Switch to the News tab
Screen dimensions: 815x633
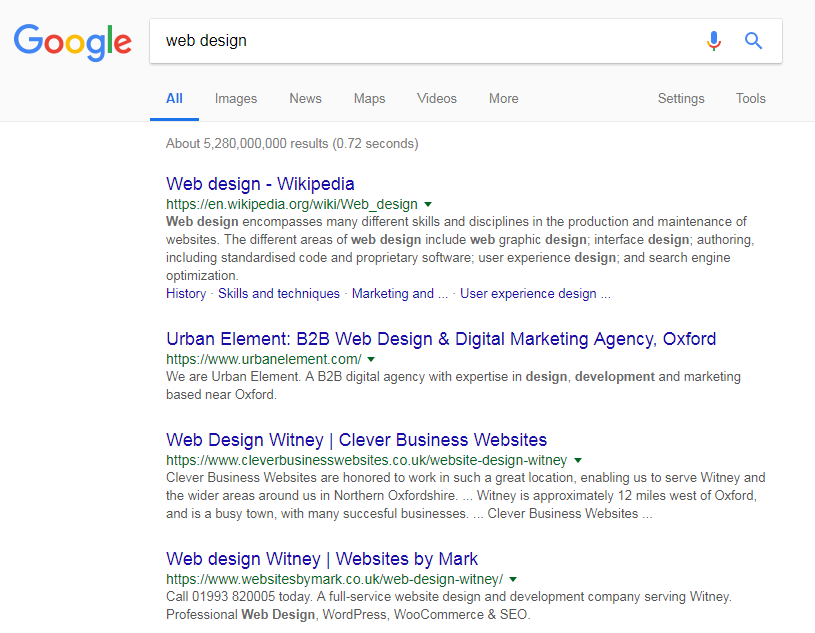pyautogui.click(x=306, y=99)
